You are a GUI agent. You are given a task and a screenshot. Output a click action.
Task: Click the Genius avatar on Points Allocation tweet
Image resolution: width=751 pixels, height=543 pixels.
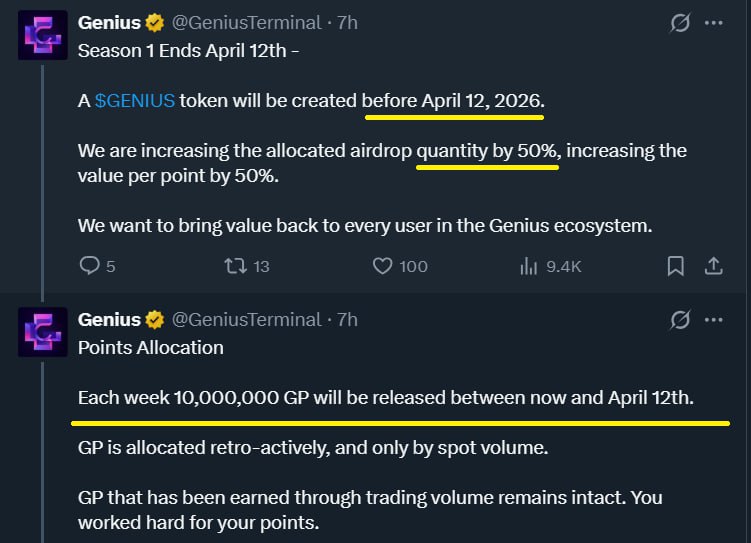(x=43, y=332)
